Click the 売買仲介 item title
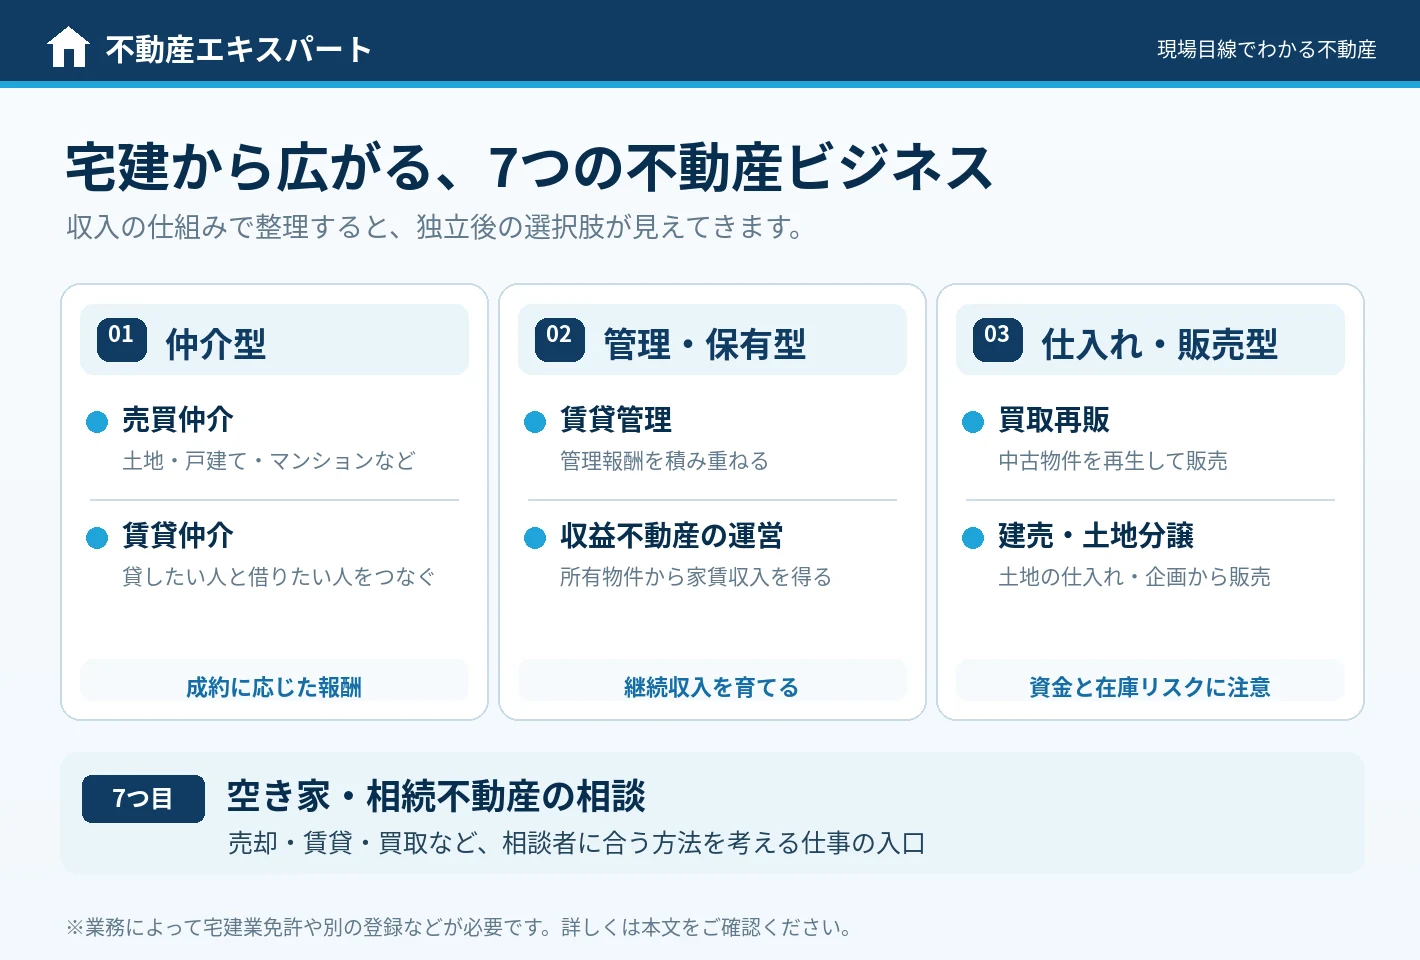Viewport: 1420px width, 960px height. coord(178,420)
